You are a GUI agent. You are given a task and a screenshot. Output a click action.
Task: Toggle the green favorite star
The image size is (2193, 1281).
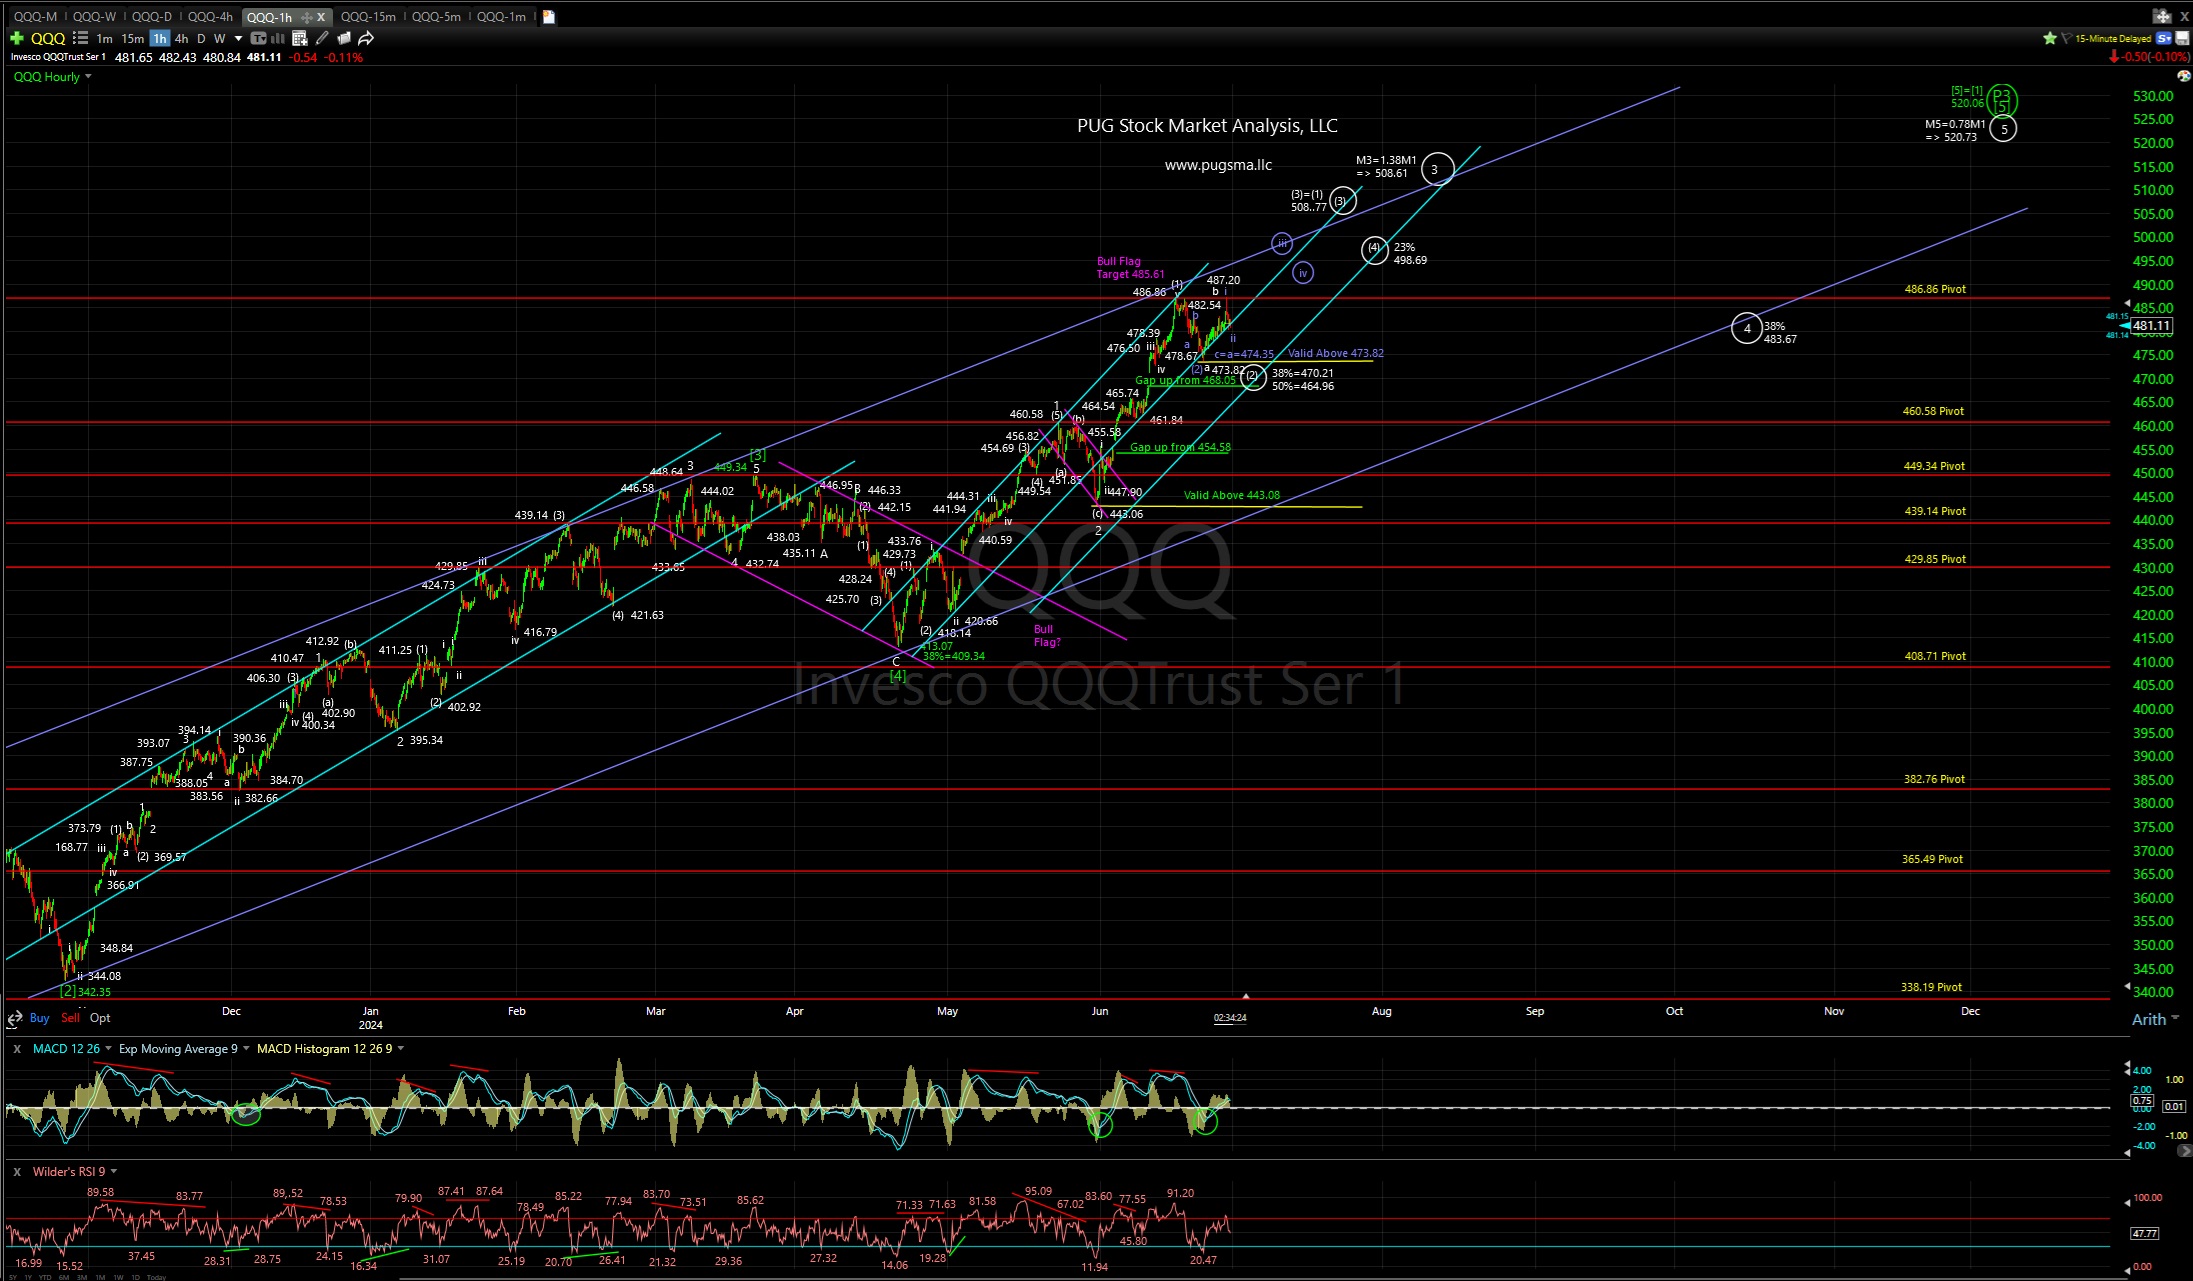2050,38
